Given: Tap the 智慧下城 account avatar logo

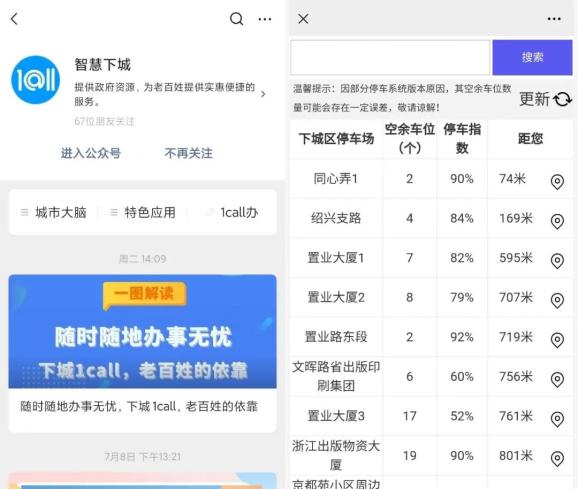Looking at the screenshot, I should click(x=36, y=80).
